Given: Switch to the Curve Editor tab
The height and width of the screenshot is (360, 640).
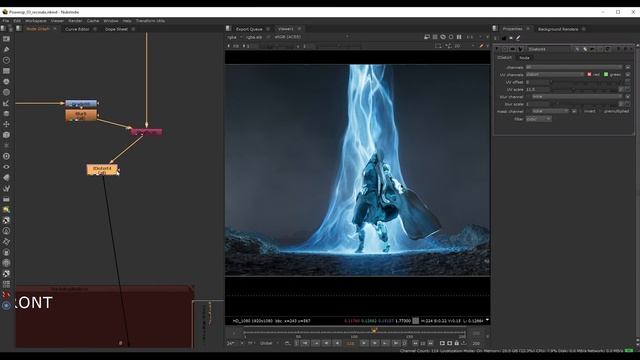Looking at the screenshot, I should pos(77,29).
